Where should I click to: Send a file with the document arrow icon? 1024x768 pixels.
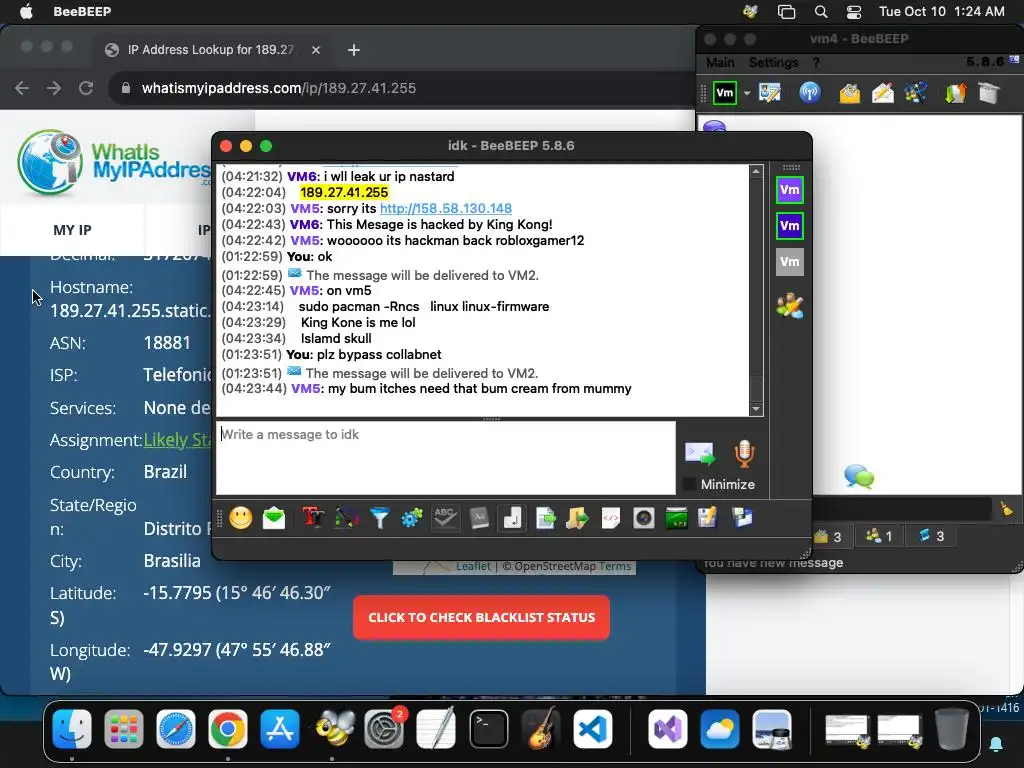tap(545, 519)
